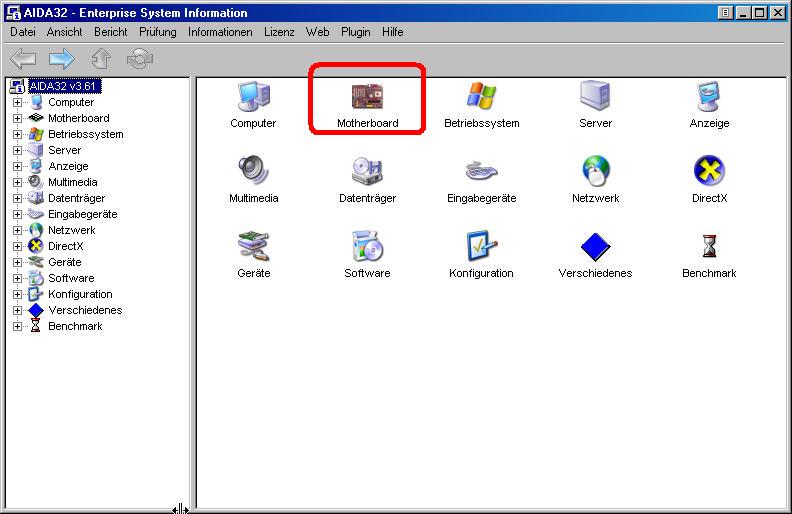Click the refresh toolbar button
The width and height of the screenshot is (792, 514).
[x=140, y=60]
